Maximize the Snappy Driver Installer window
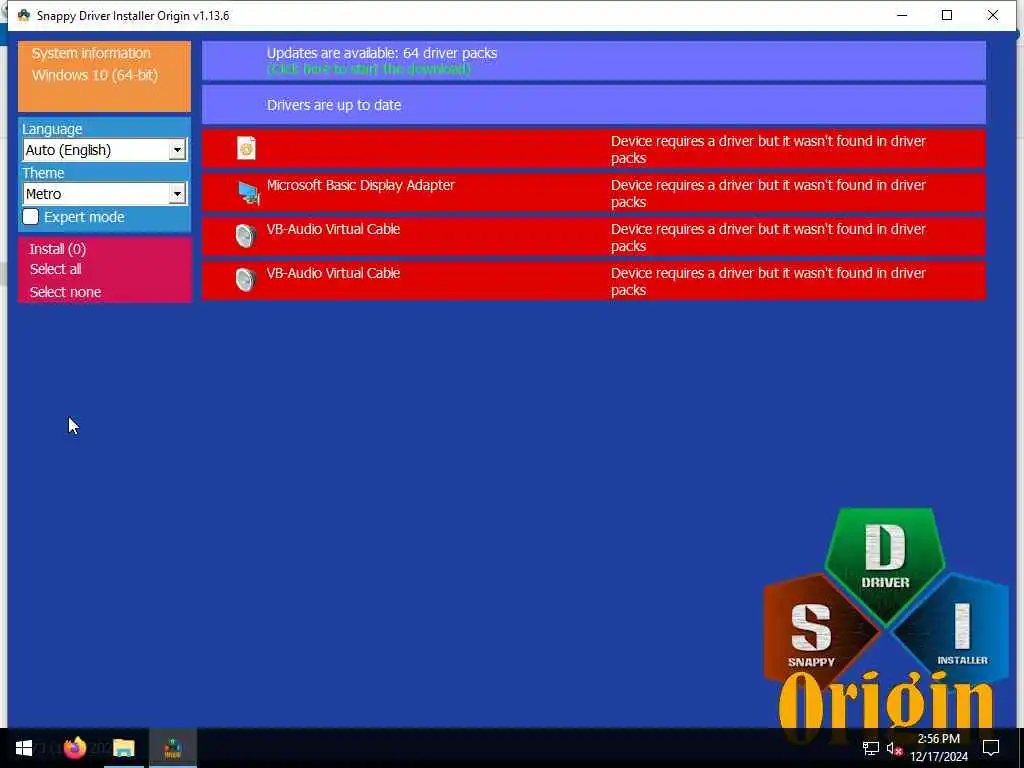This screenshot has height=768, width=1024. click(x=947, y=15)
